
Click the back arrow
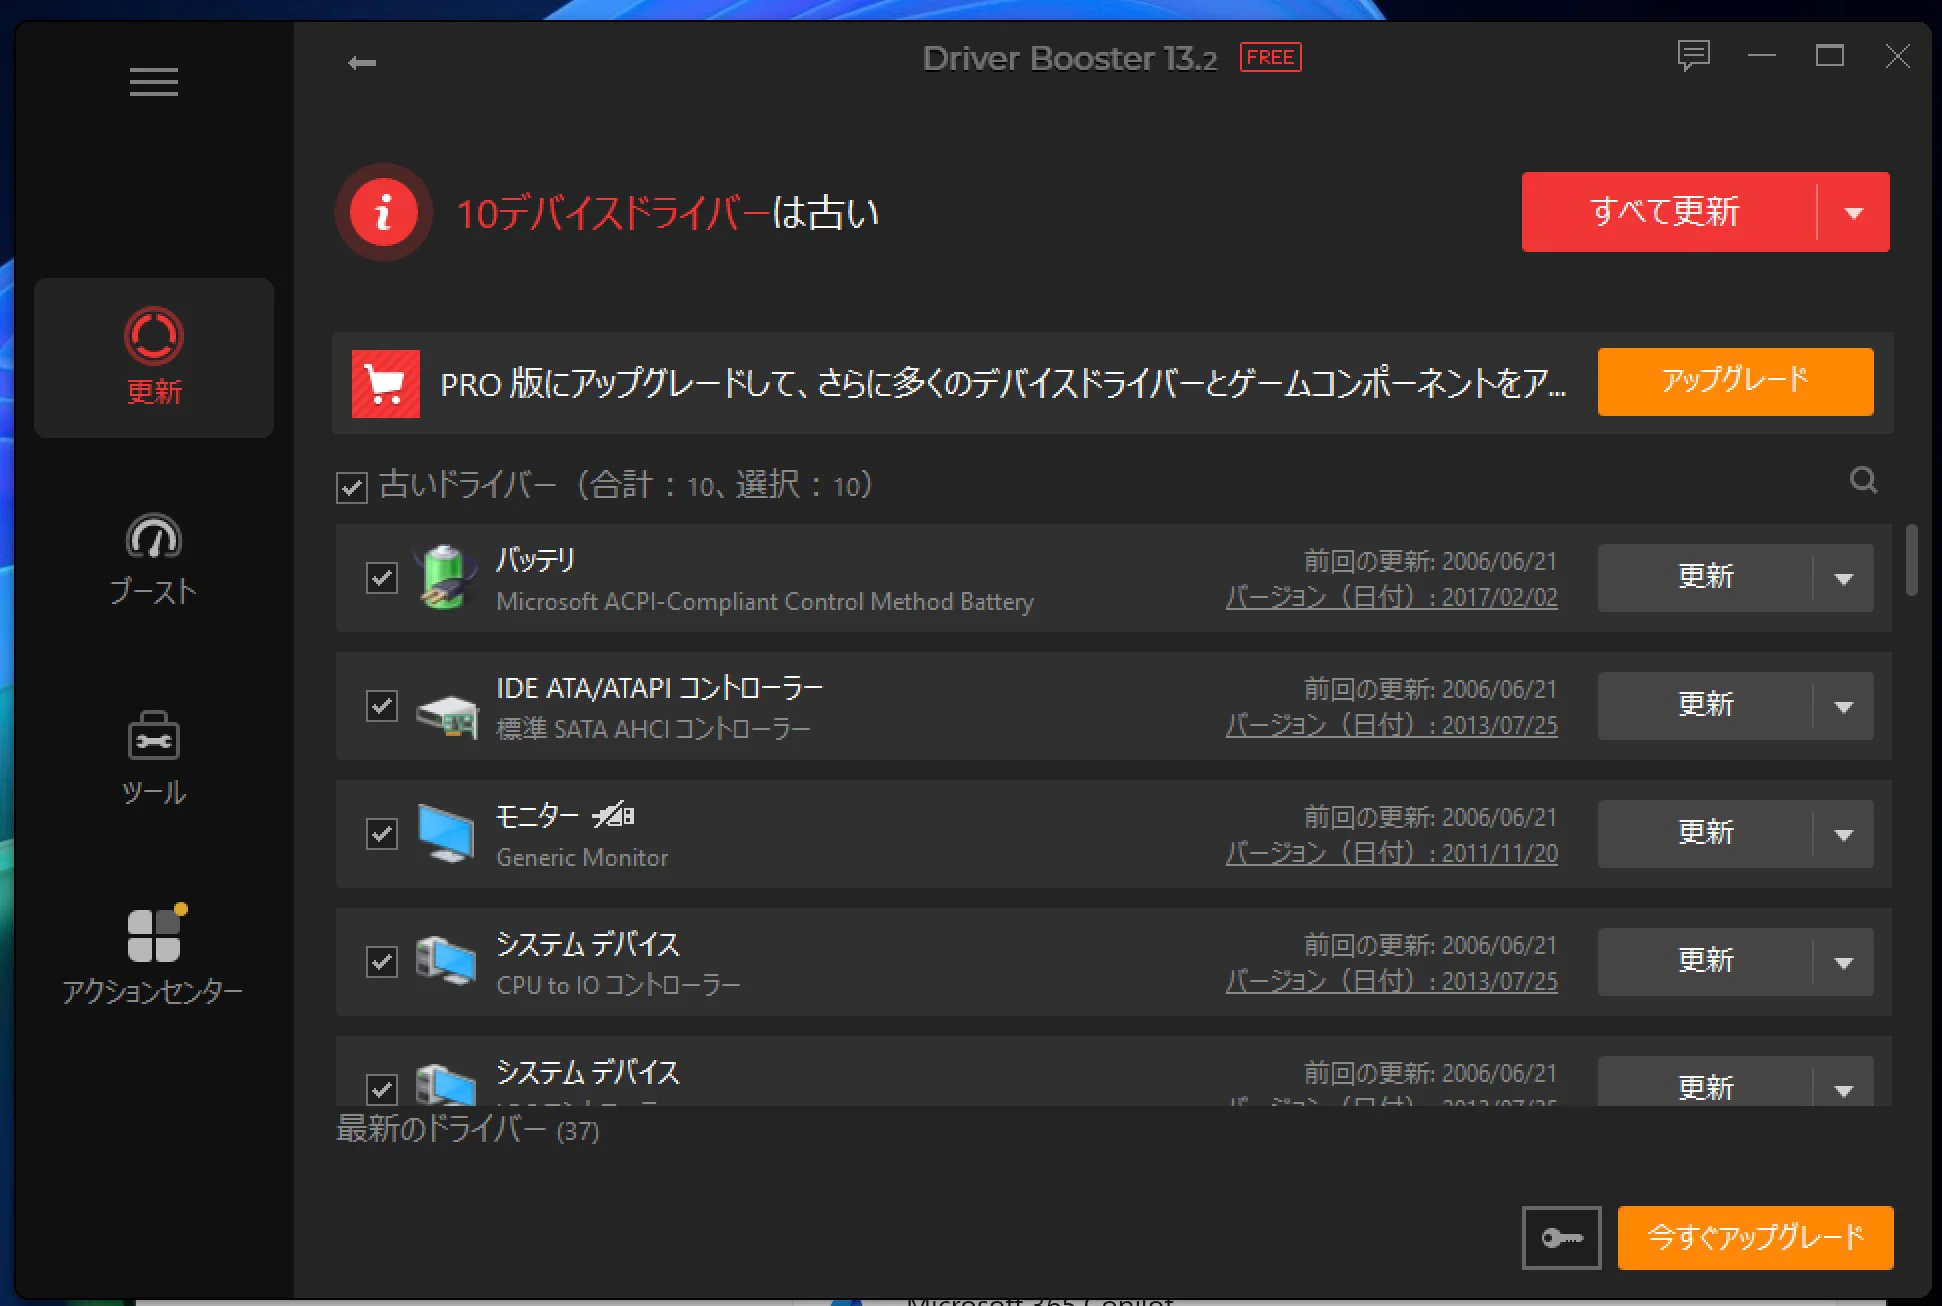tap(363, 62)
